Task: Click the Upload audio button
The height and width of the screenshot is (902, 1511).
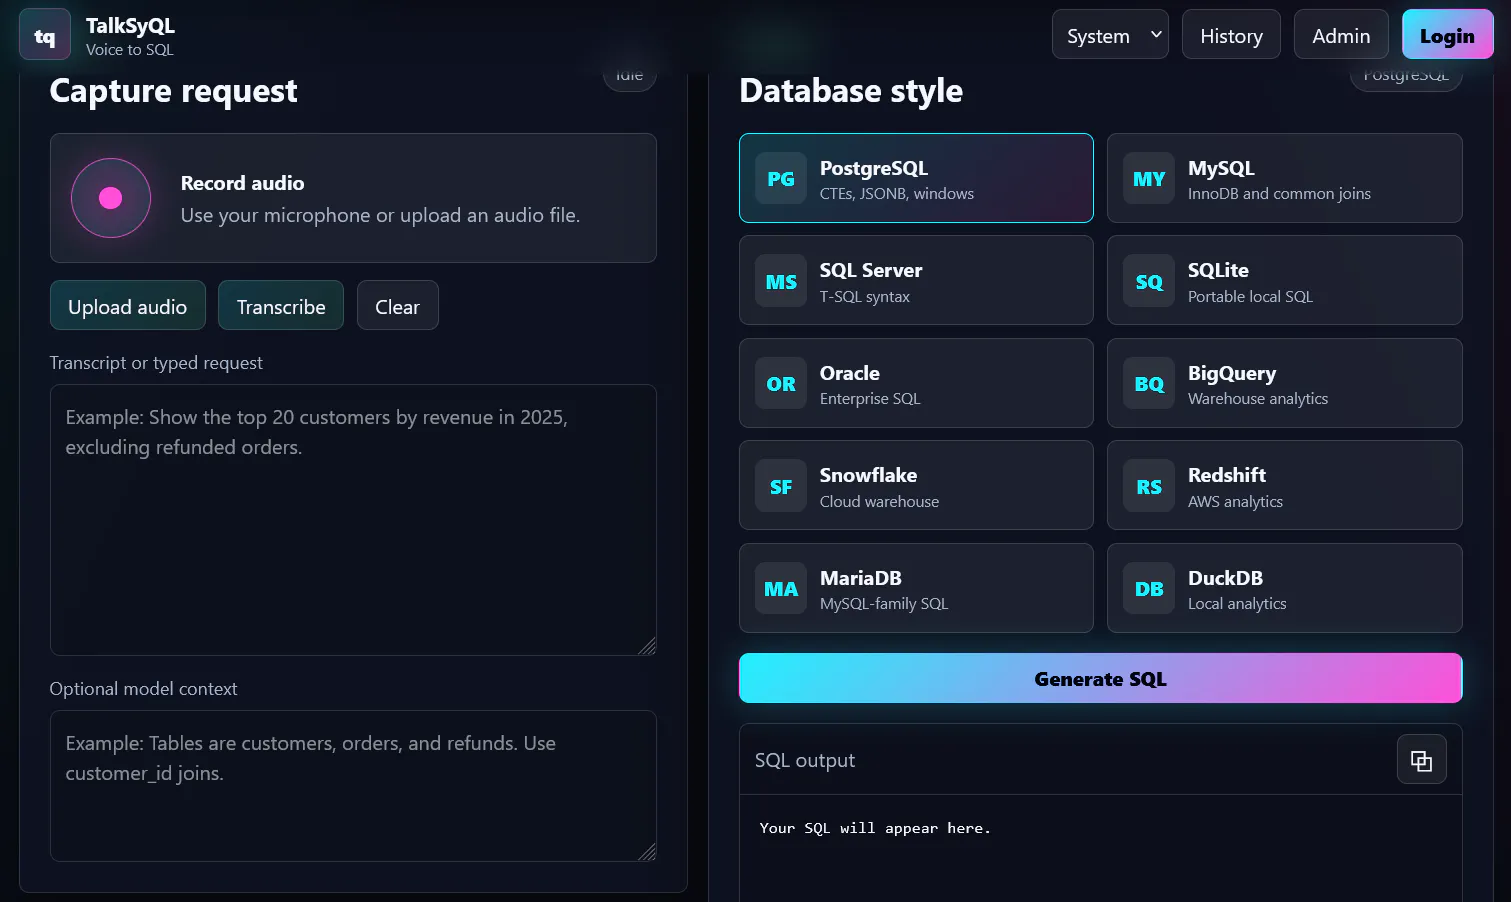Action: pyautogui.click(x=128, y=306)
